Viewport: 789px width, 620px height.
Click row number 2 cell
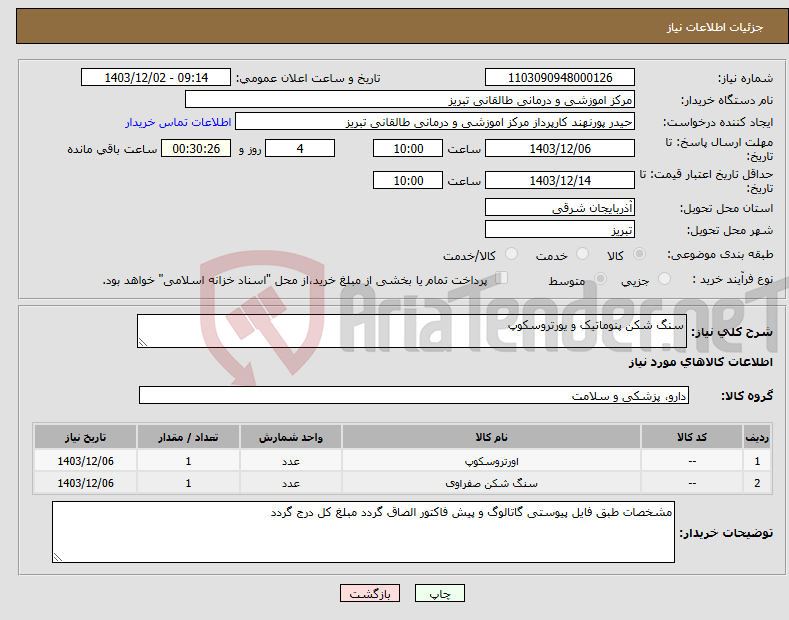pos(757,483)
